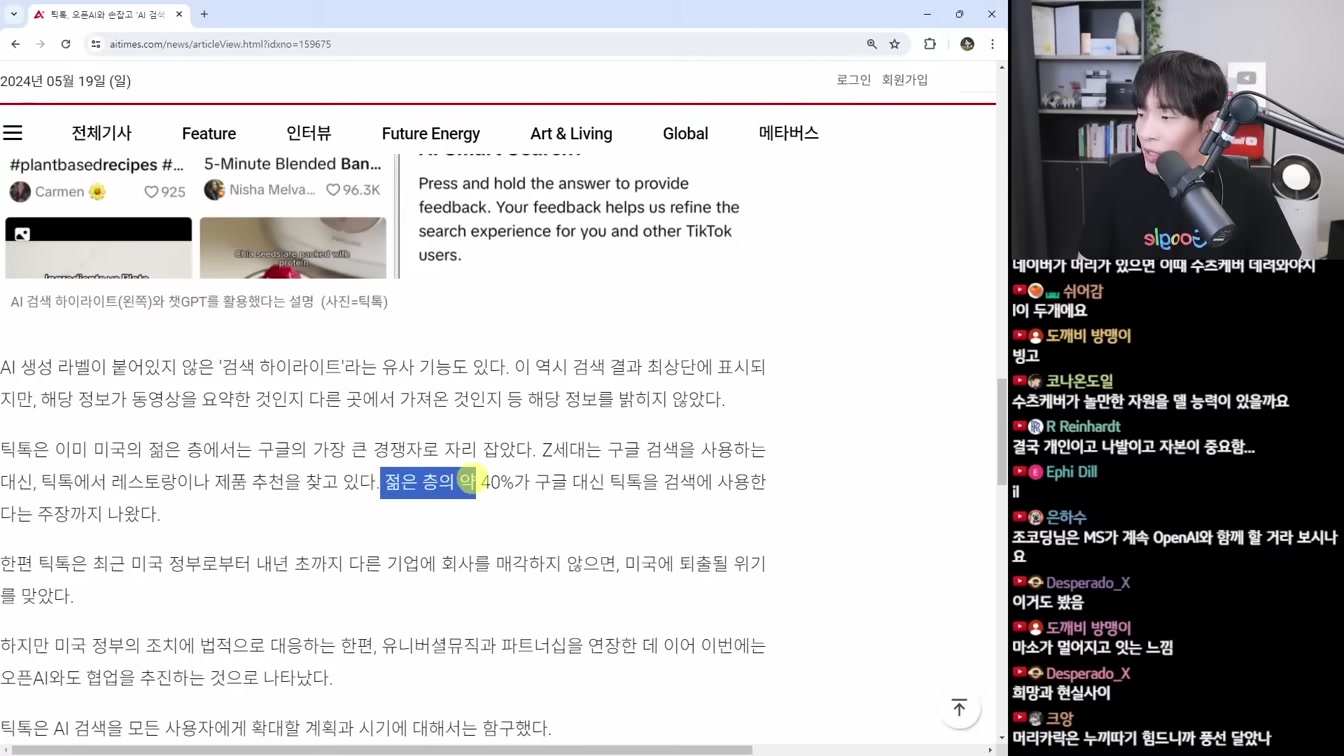This screenshot has width=1344, height=756.
Task: Click Carmen's profile avatar
Action: point(20,191)
